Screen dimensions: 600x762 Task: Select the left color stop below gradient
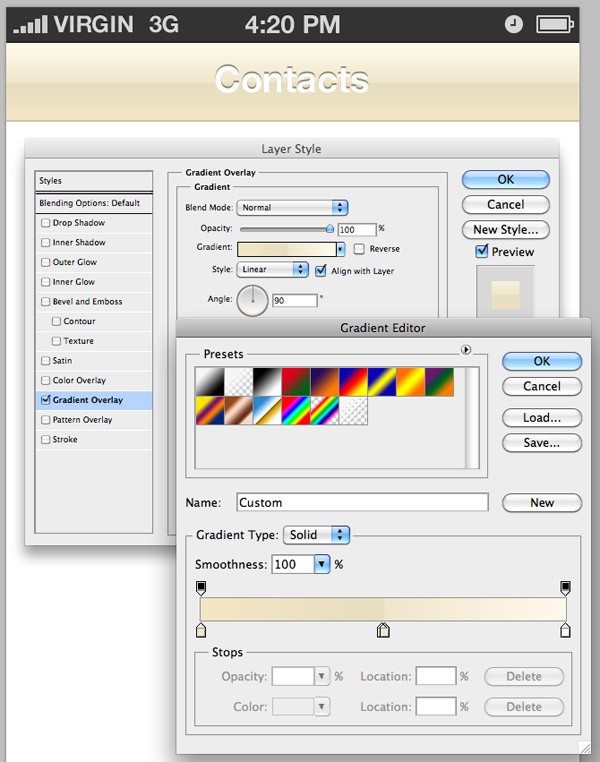coord(201,630)
